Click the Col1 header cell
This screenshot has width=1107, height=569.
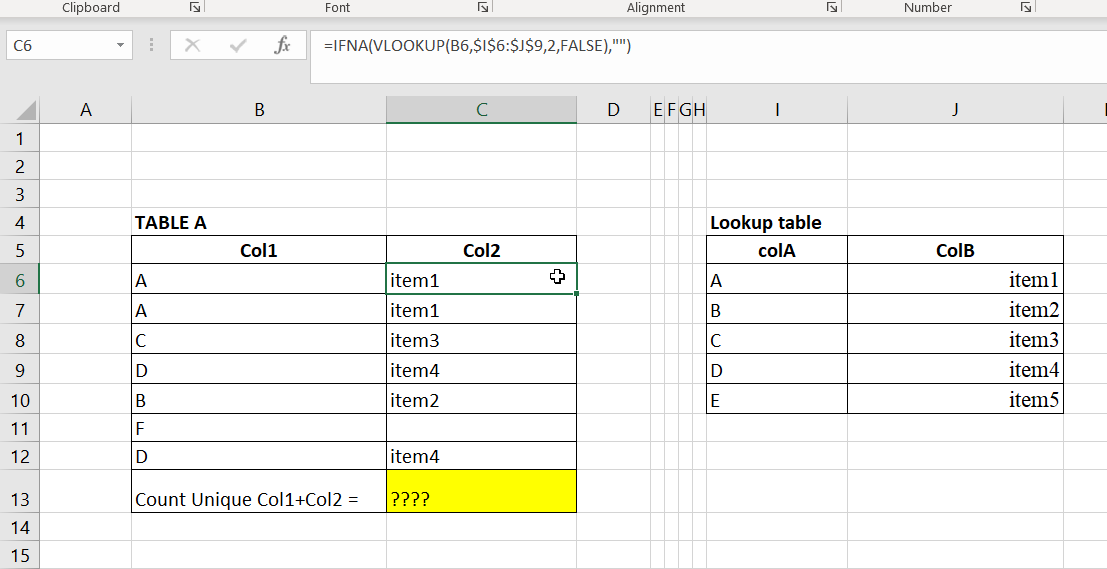pyautogui.click(x=259, y=251)
